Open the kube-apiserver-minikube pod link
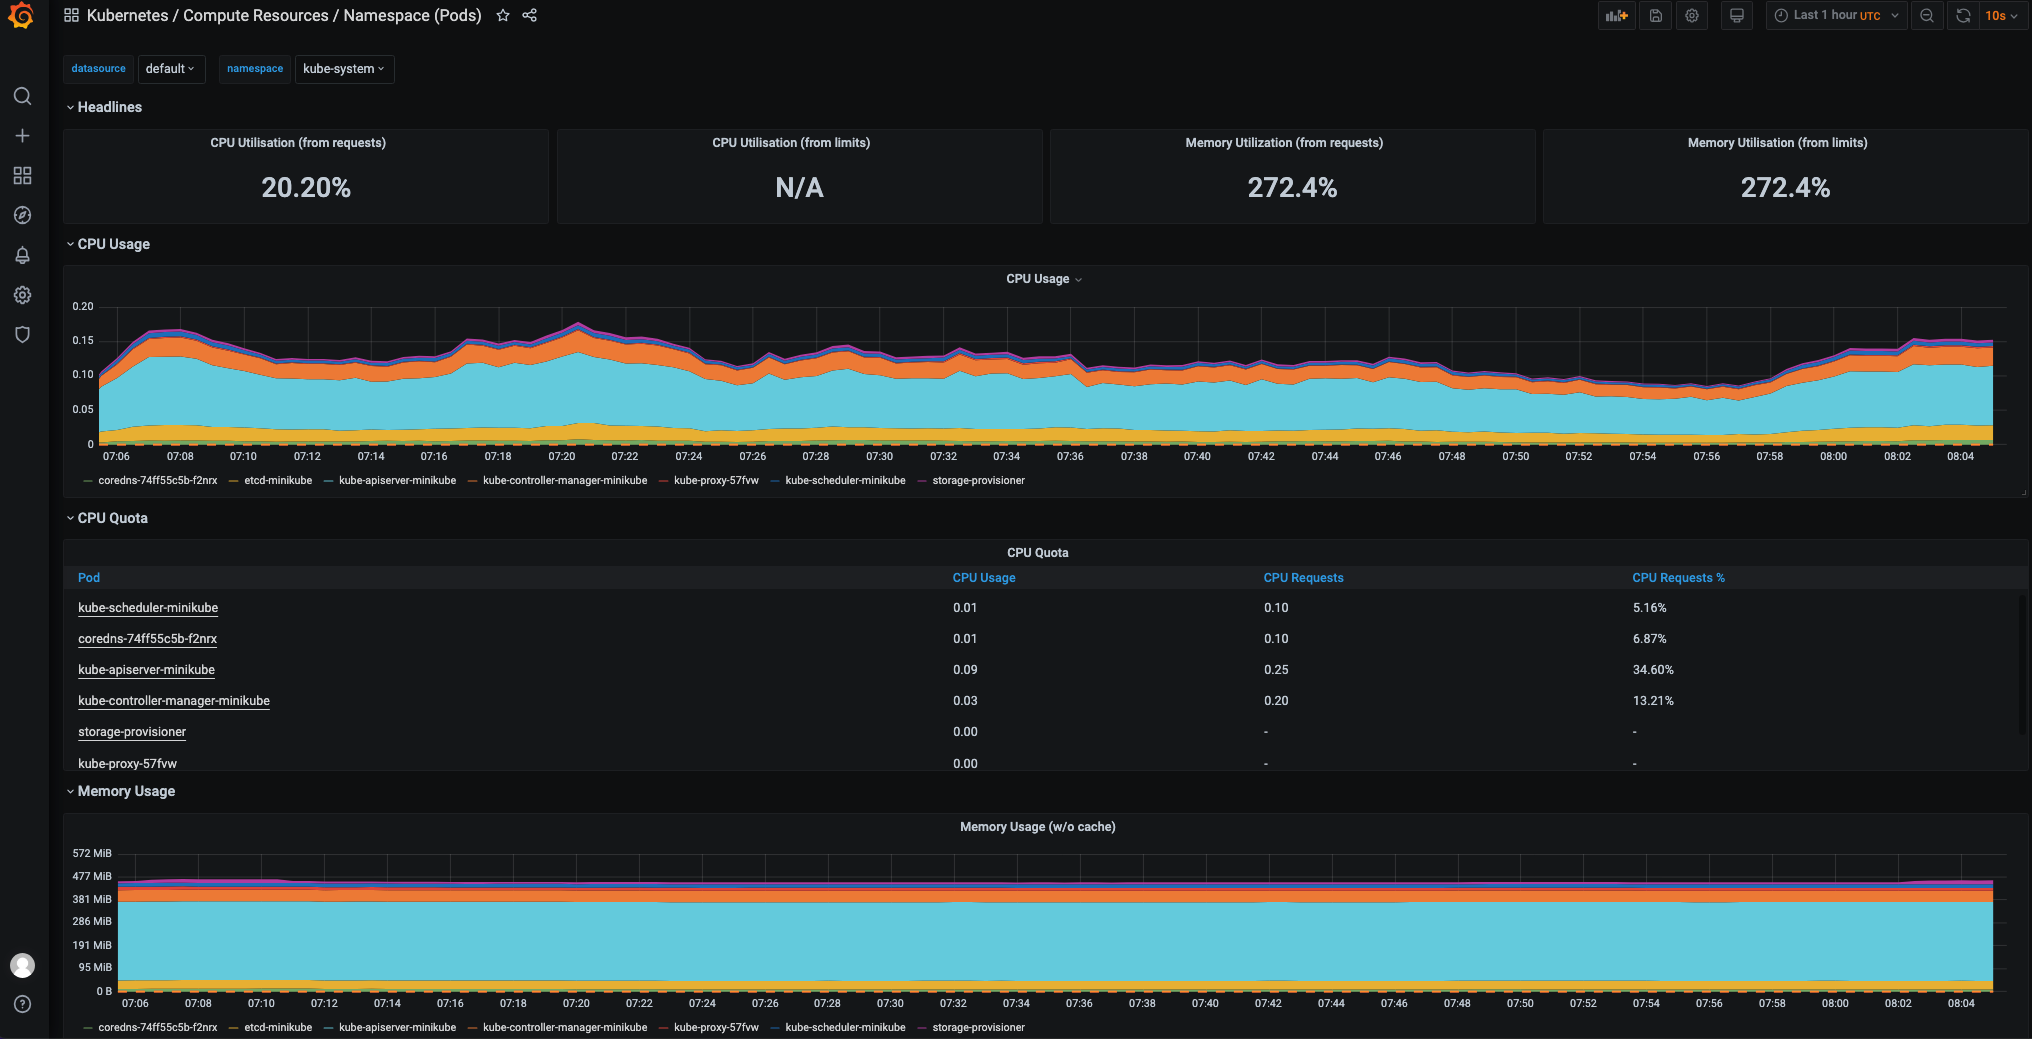2032x1039 pixels. click(146, 670)
